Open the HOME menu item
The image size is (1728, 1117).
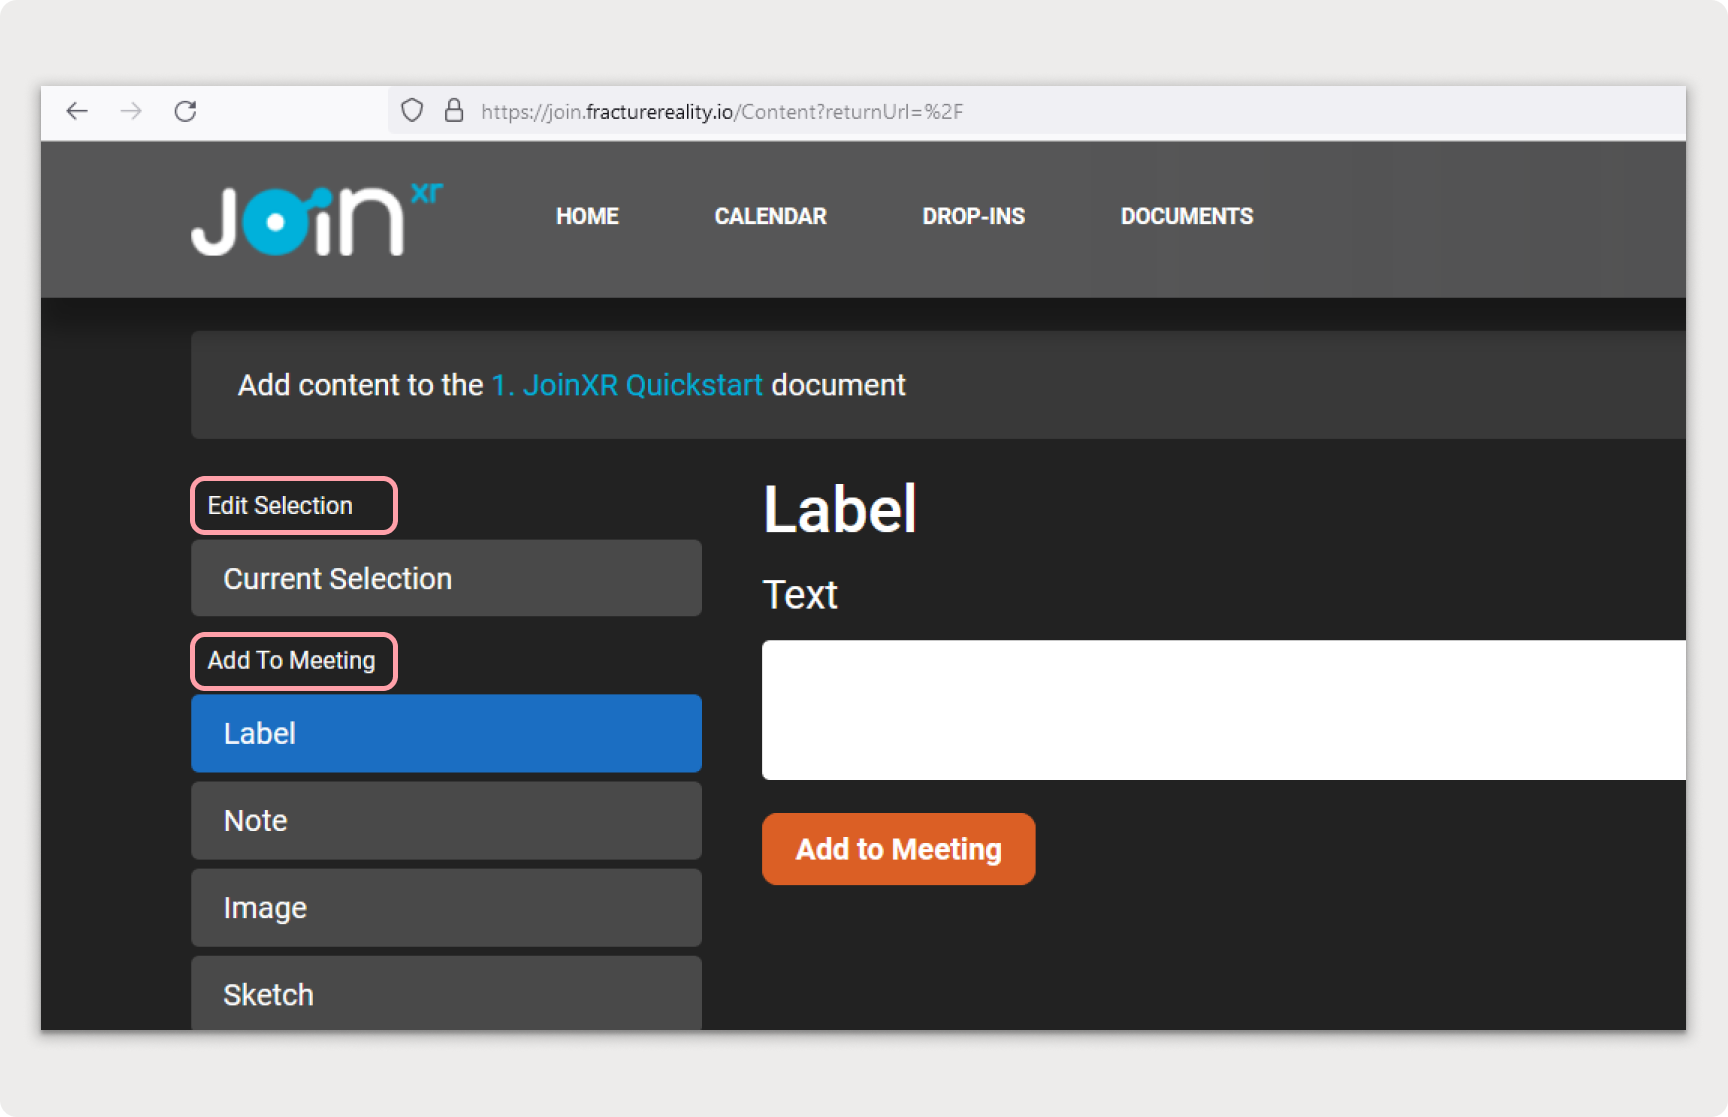587,216
